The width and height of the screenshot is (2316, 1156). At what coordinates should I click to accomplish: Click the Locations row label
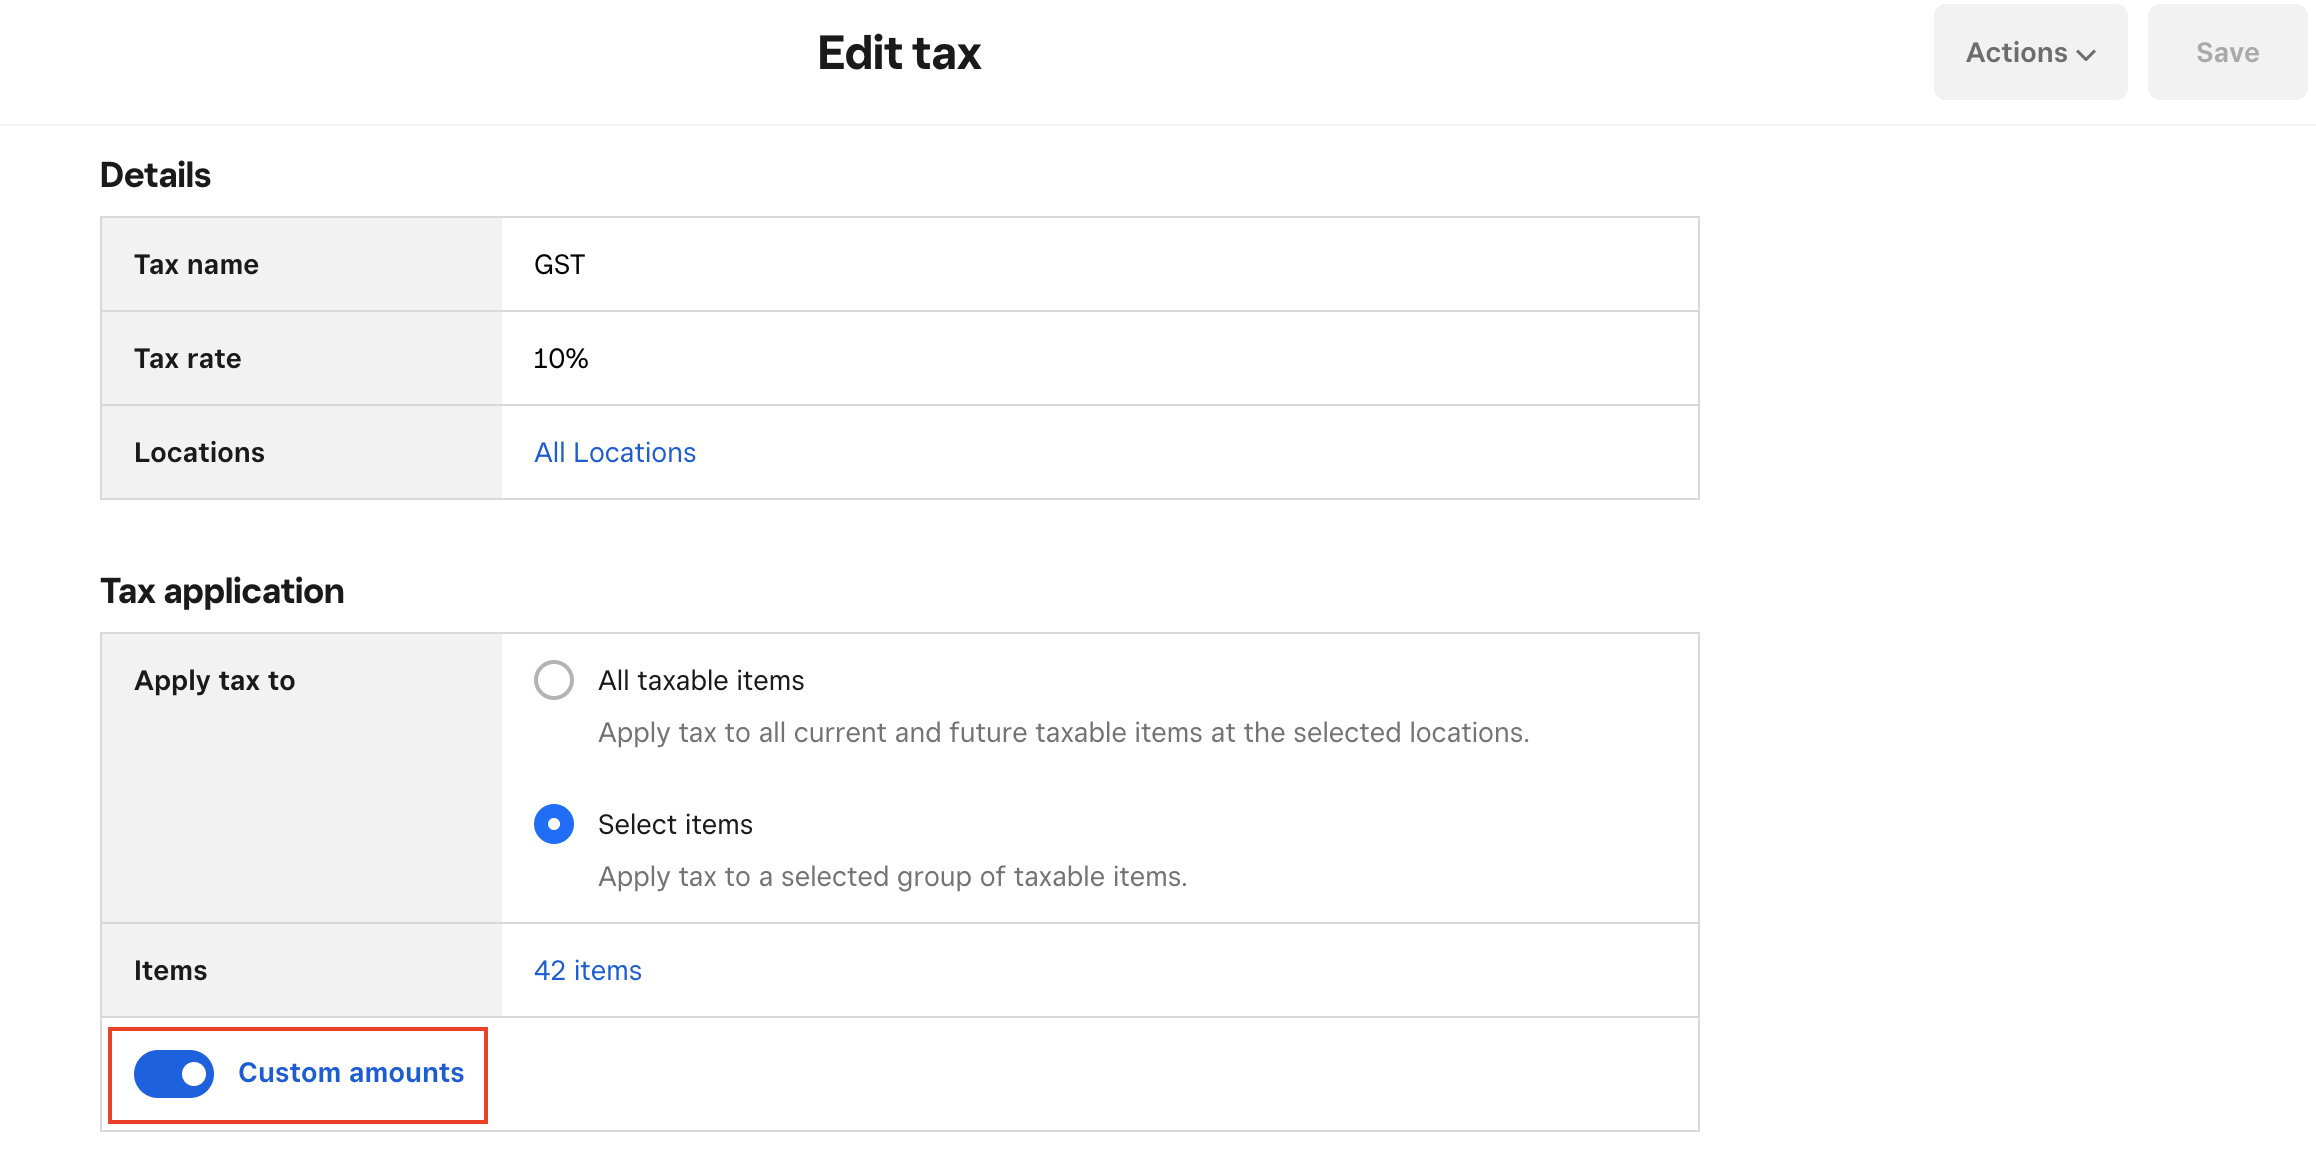coord(199,453)
